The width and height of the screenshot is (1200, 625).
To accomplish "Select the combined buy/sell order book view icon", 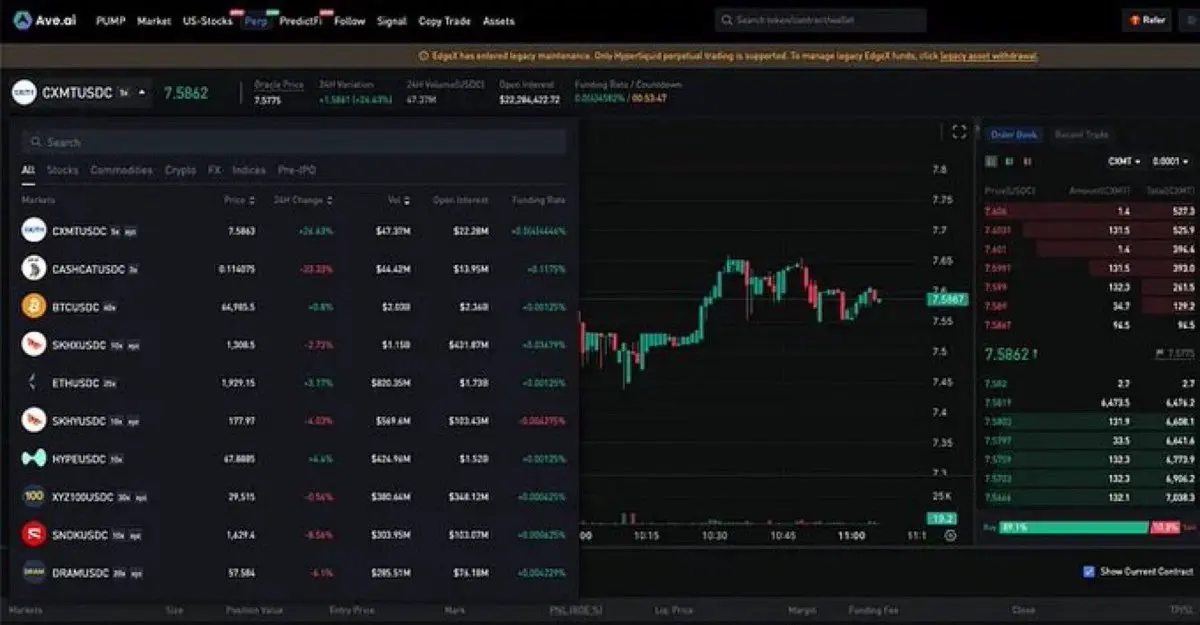I will (x=991, y=161).
